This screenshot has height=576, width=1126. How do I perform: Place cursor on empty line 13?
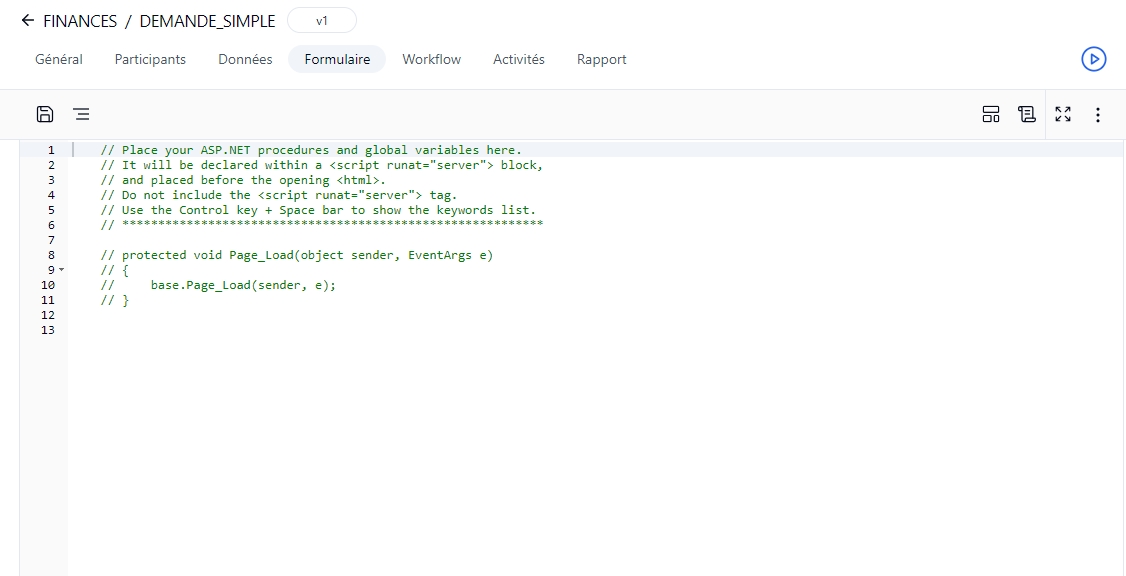pos(300,330)
